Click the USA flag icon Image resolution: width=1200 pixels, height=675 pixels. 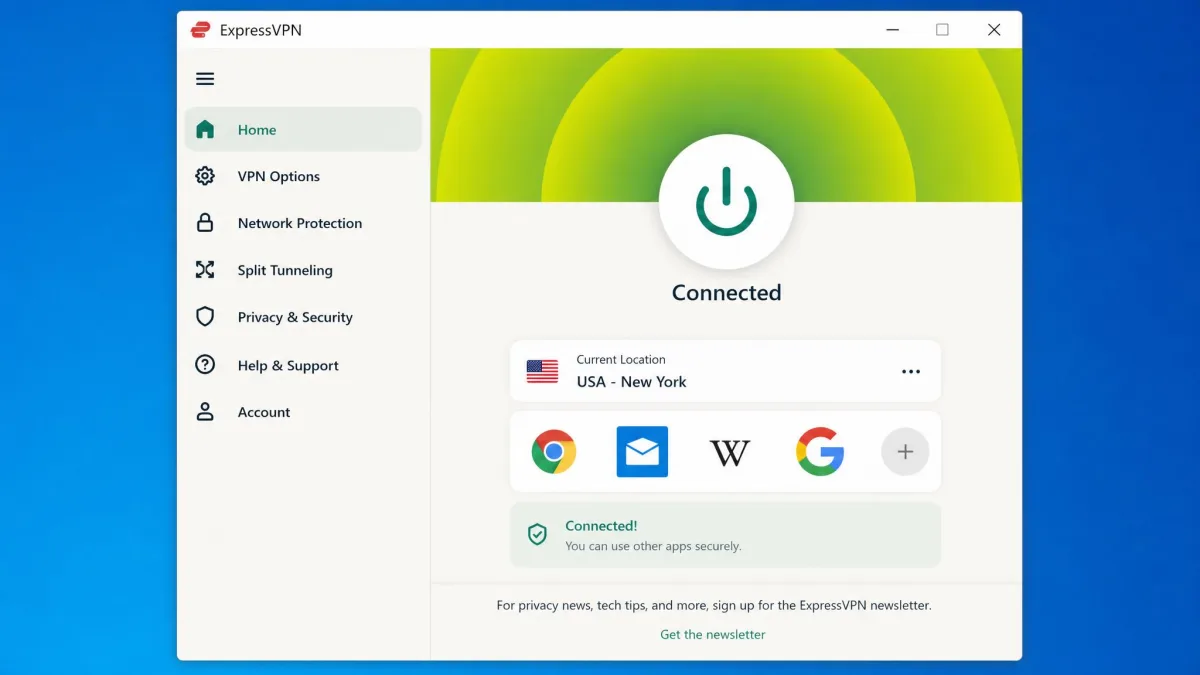point(543,371)
